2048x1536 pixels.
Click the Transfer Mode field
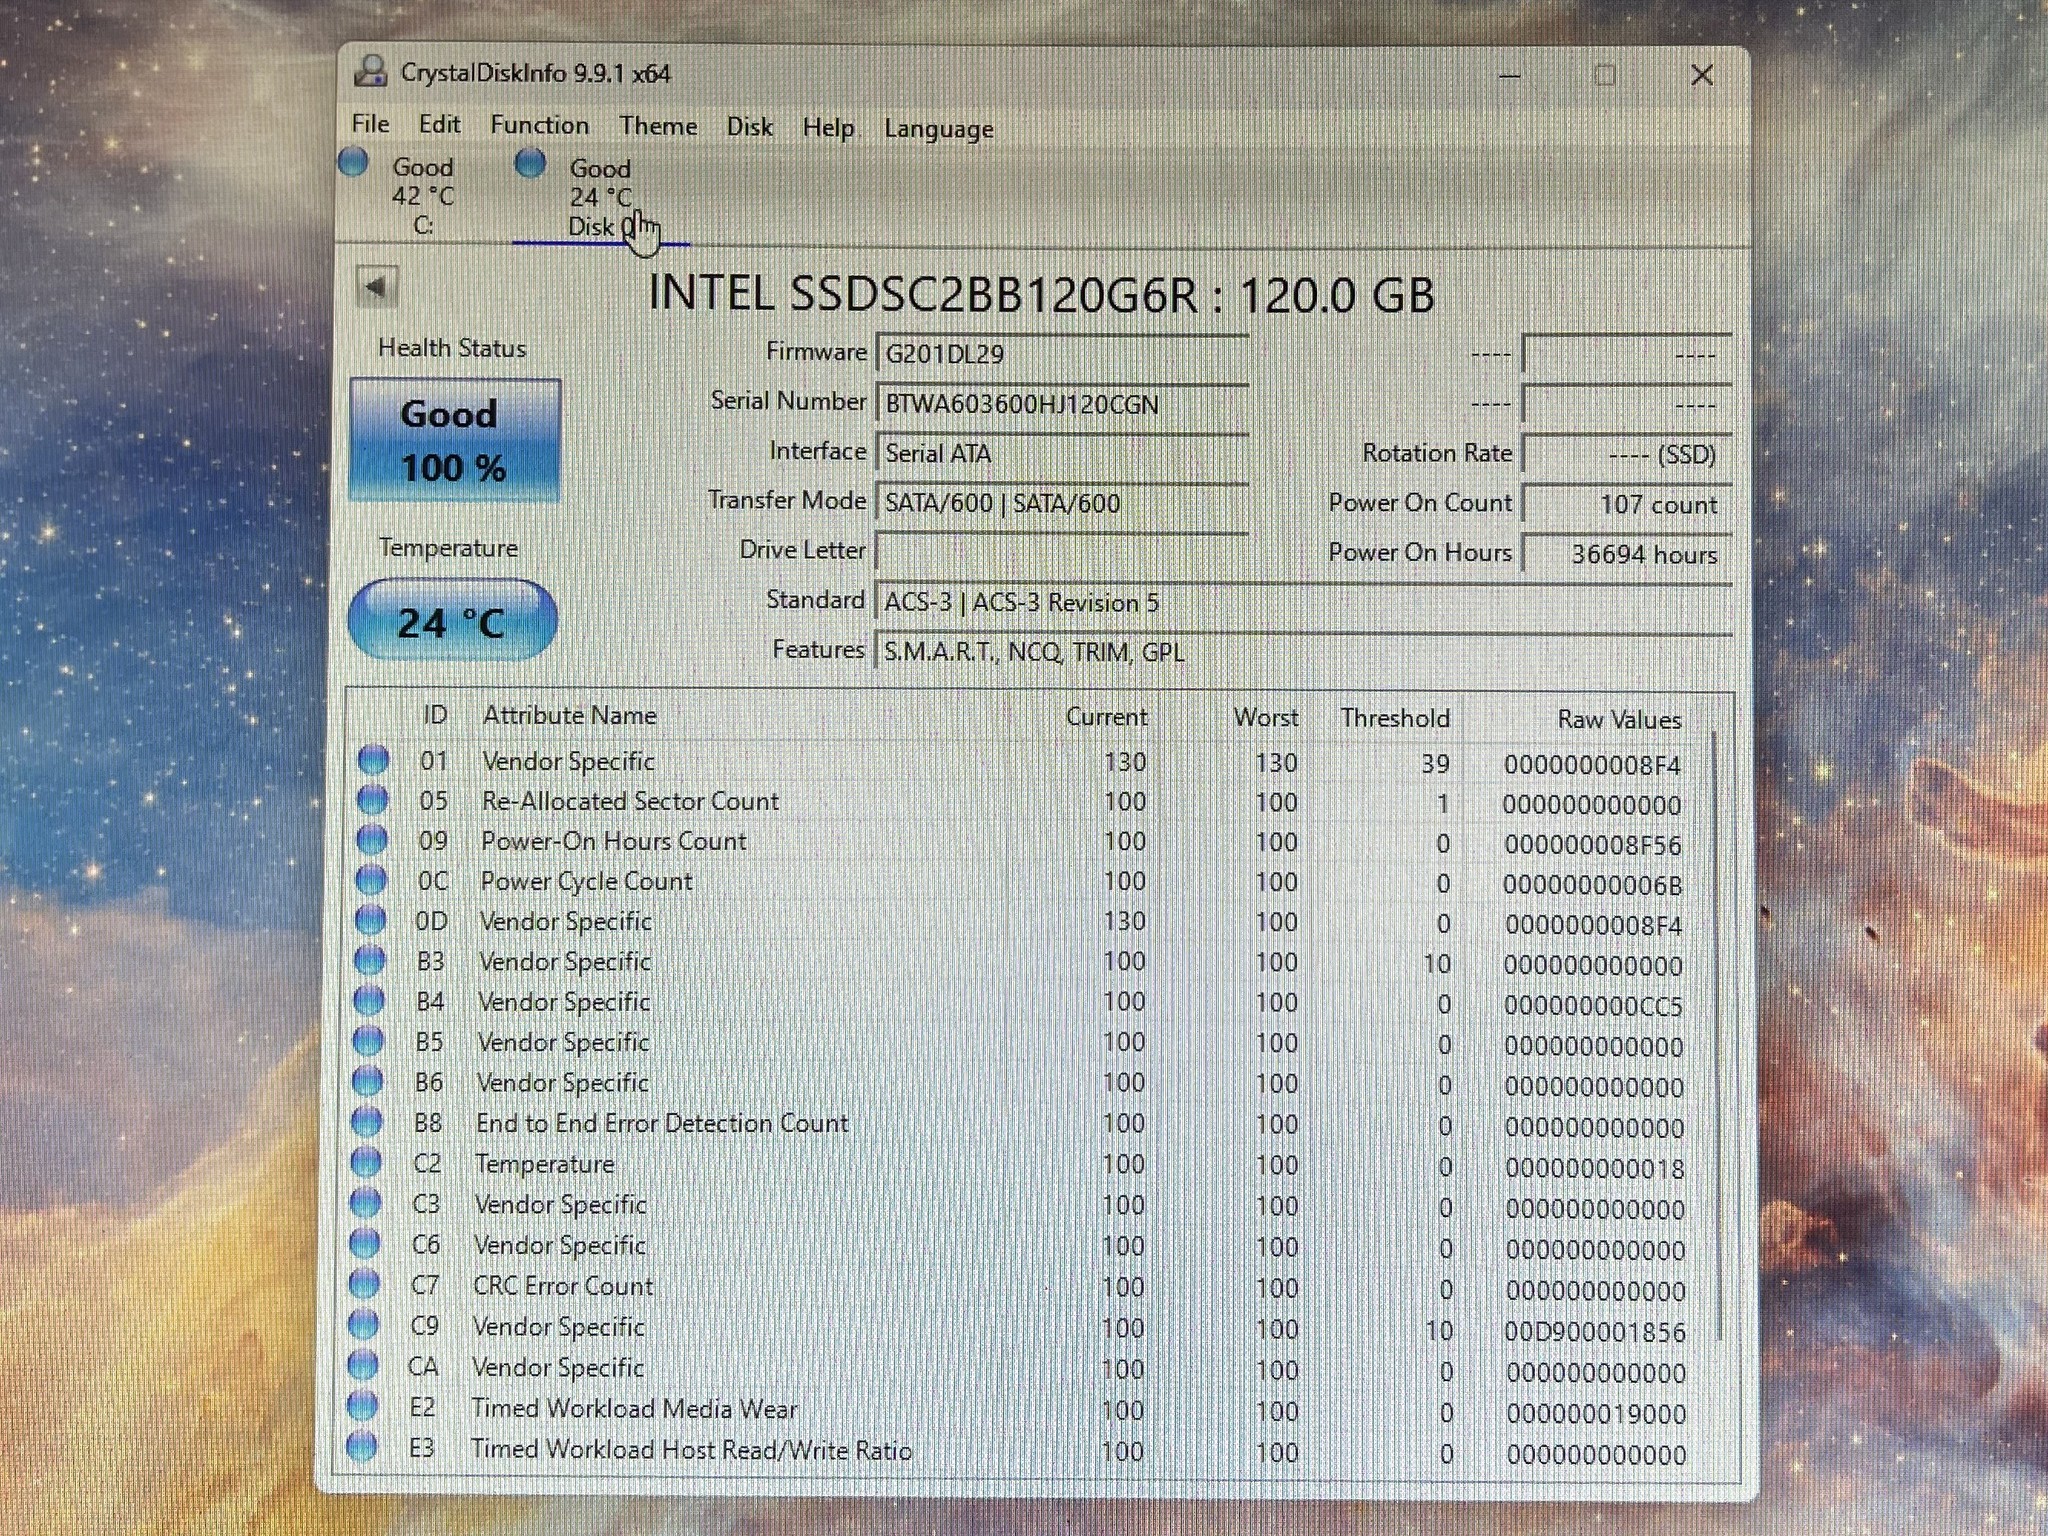click(x=1062, y=503)
